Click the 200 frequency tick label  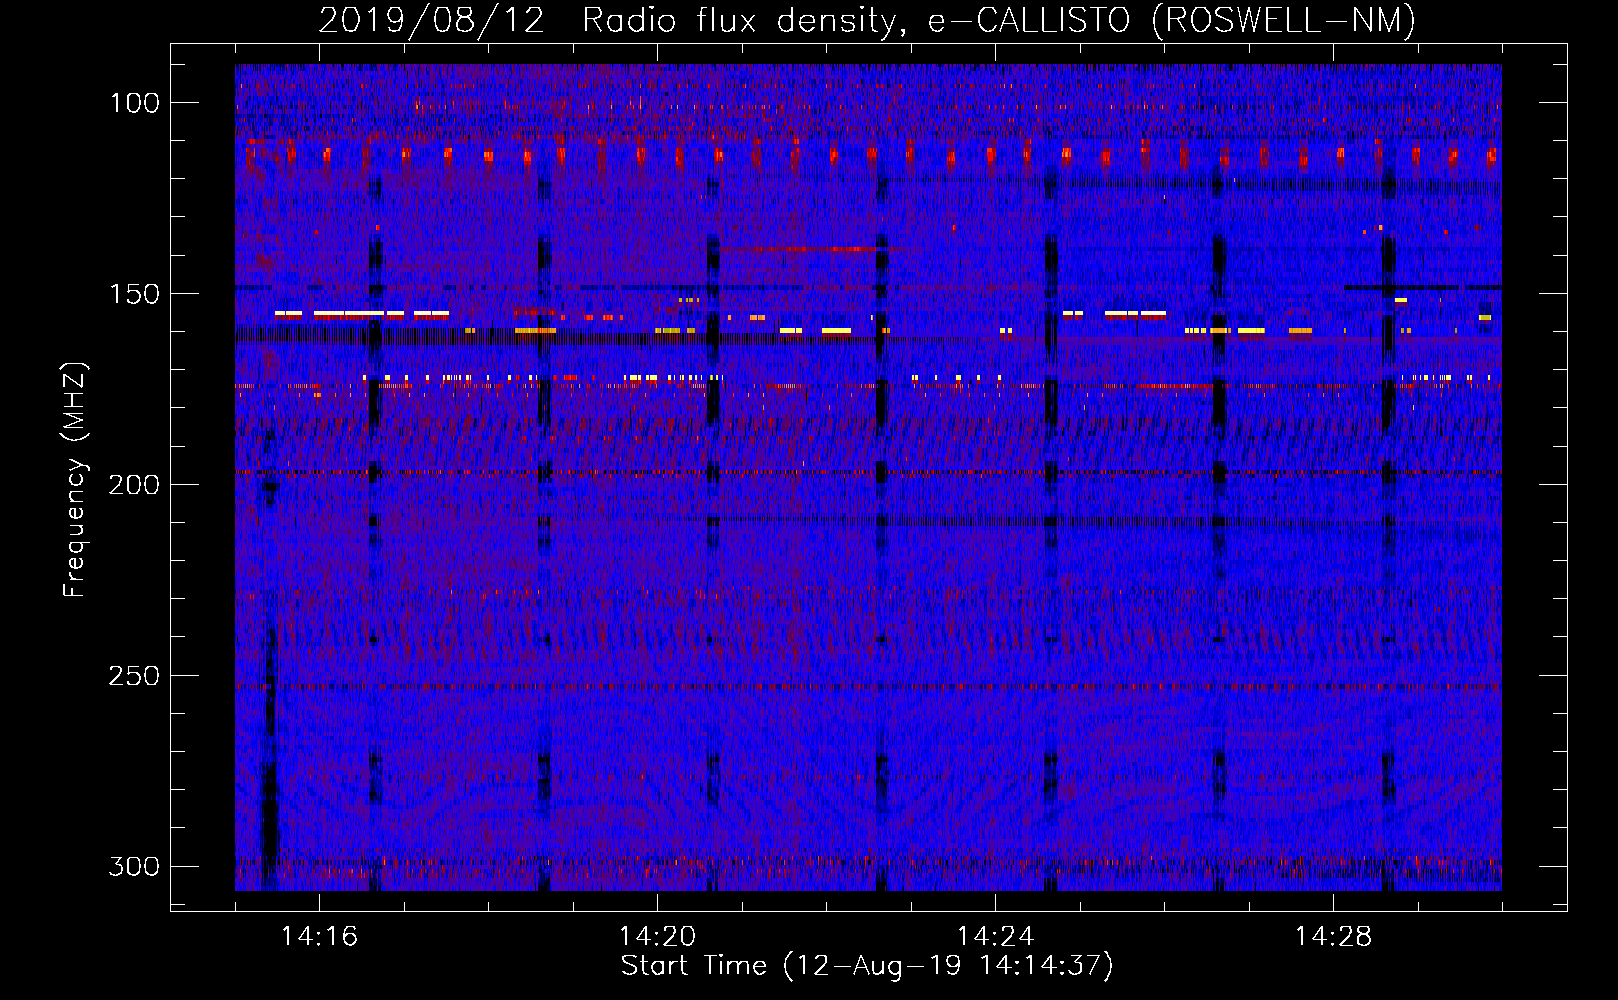[x=134, y=485]
